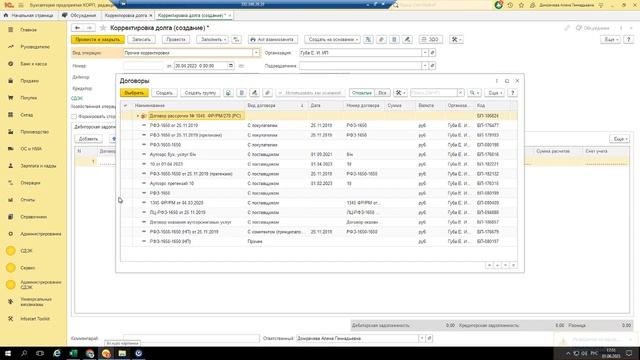Viewport: 640px width, 360px height.
Task: Open the Операции sidebar section
Action: pyautogui.click(x=30, y=183)
